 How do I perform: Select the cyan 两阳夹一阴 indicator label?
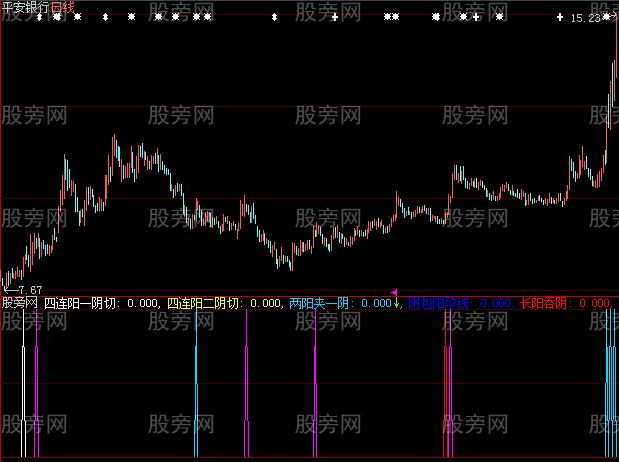pyautogui.click(x=319, y=303)
